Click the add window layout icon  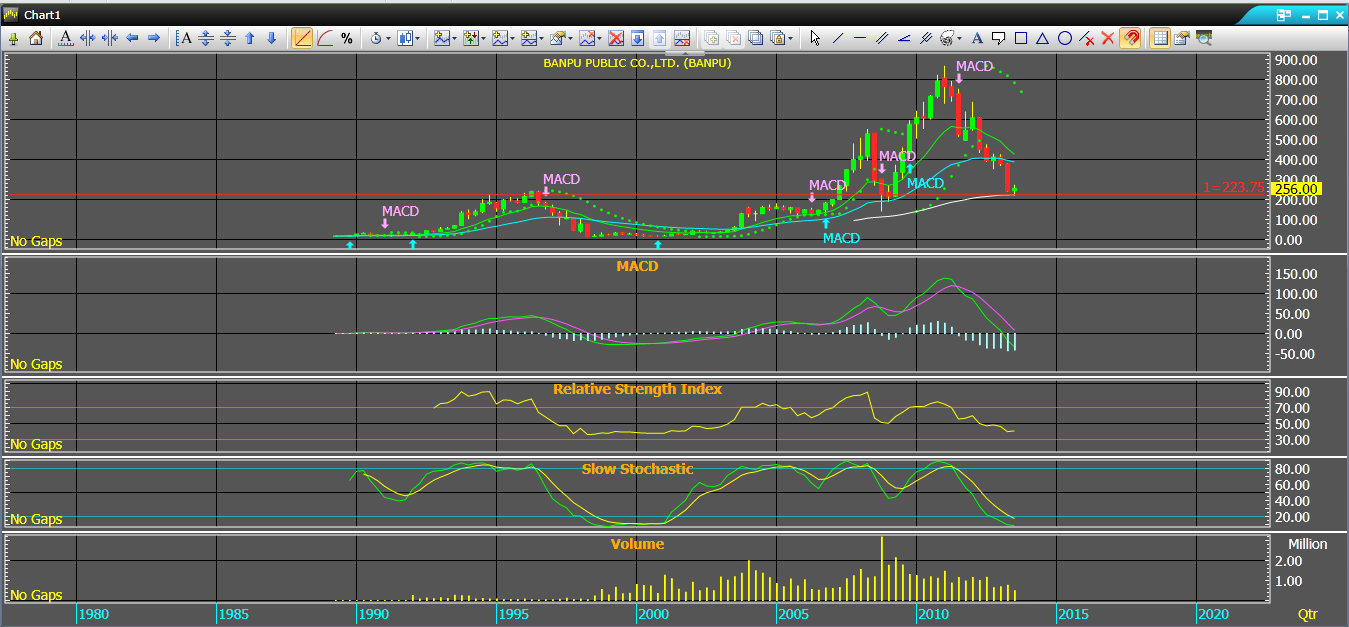712,38
